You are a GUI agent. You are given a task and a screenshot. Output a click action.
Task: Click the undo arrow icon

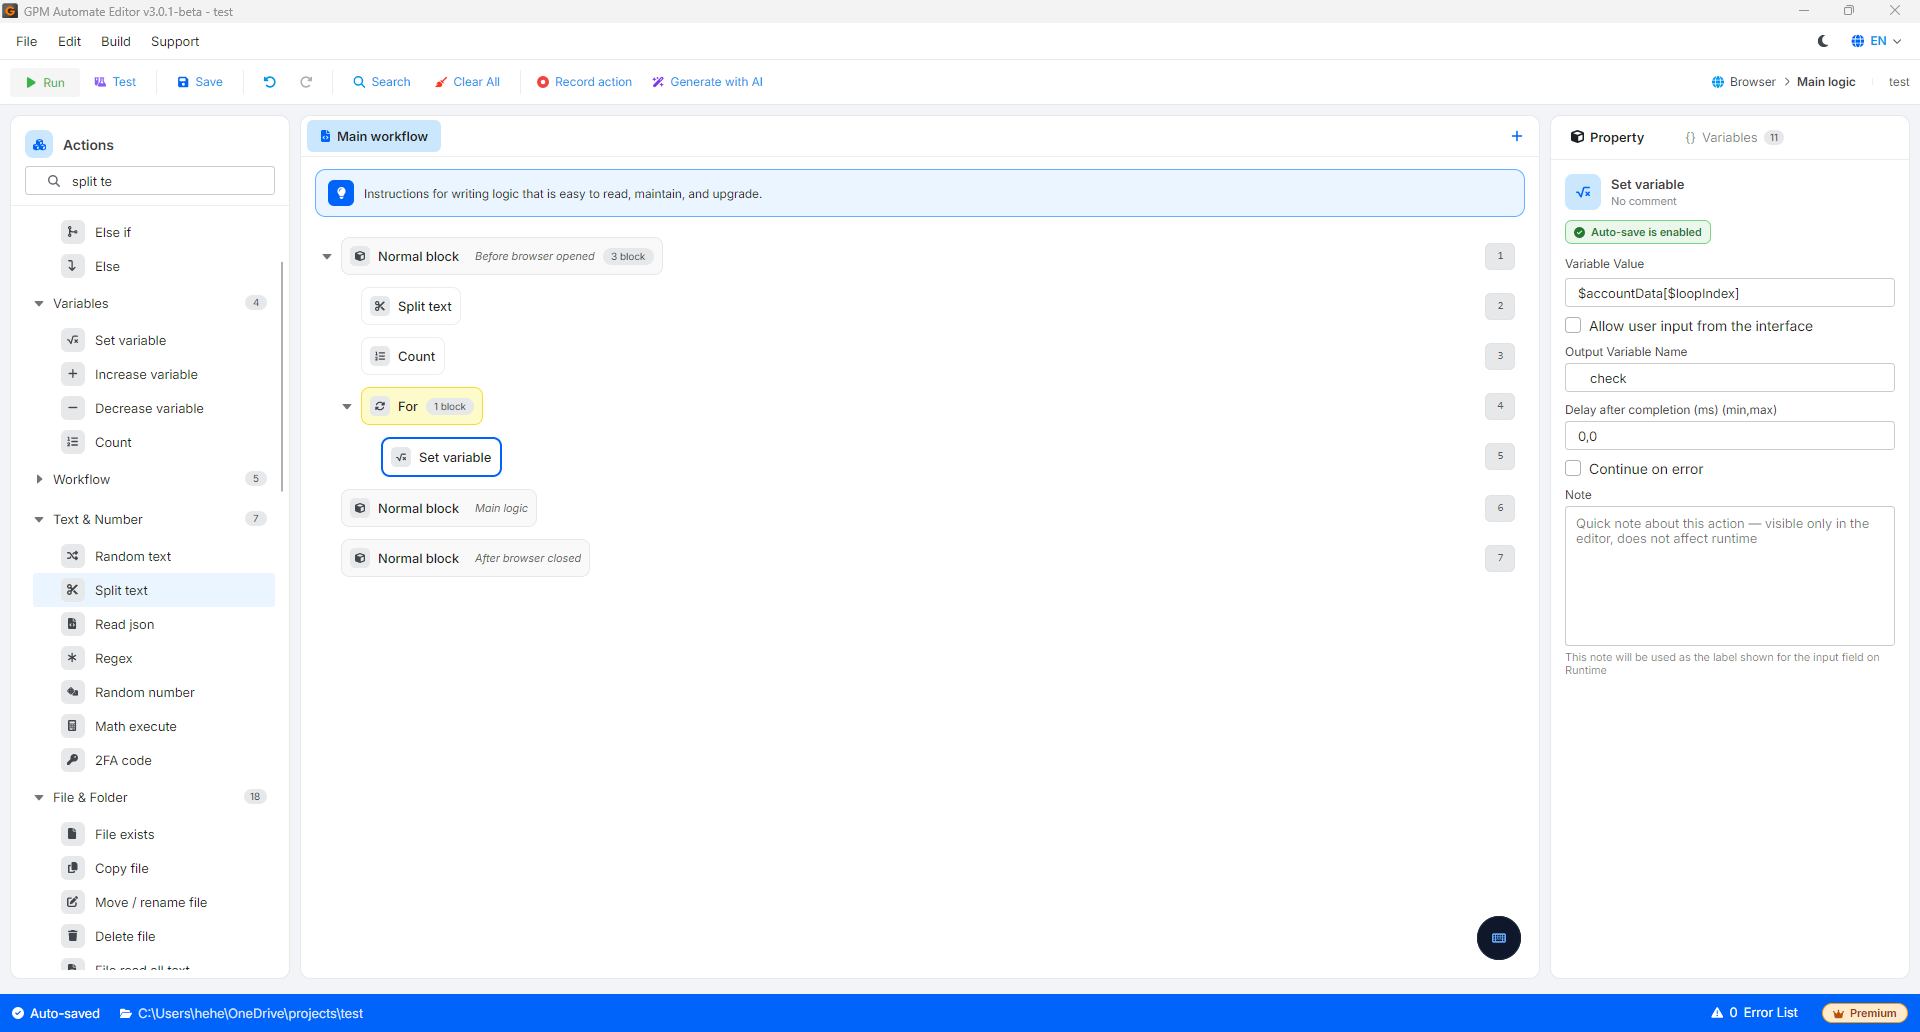[x=270, y=82]
